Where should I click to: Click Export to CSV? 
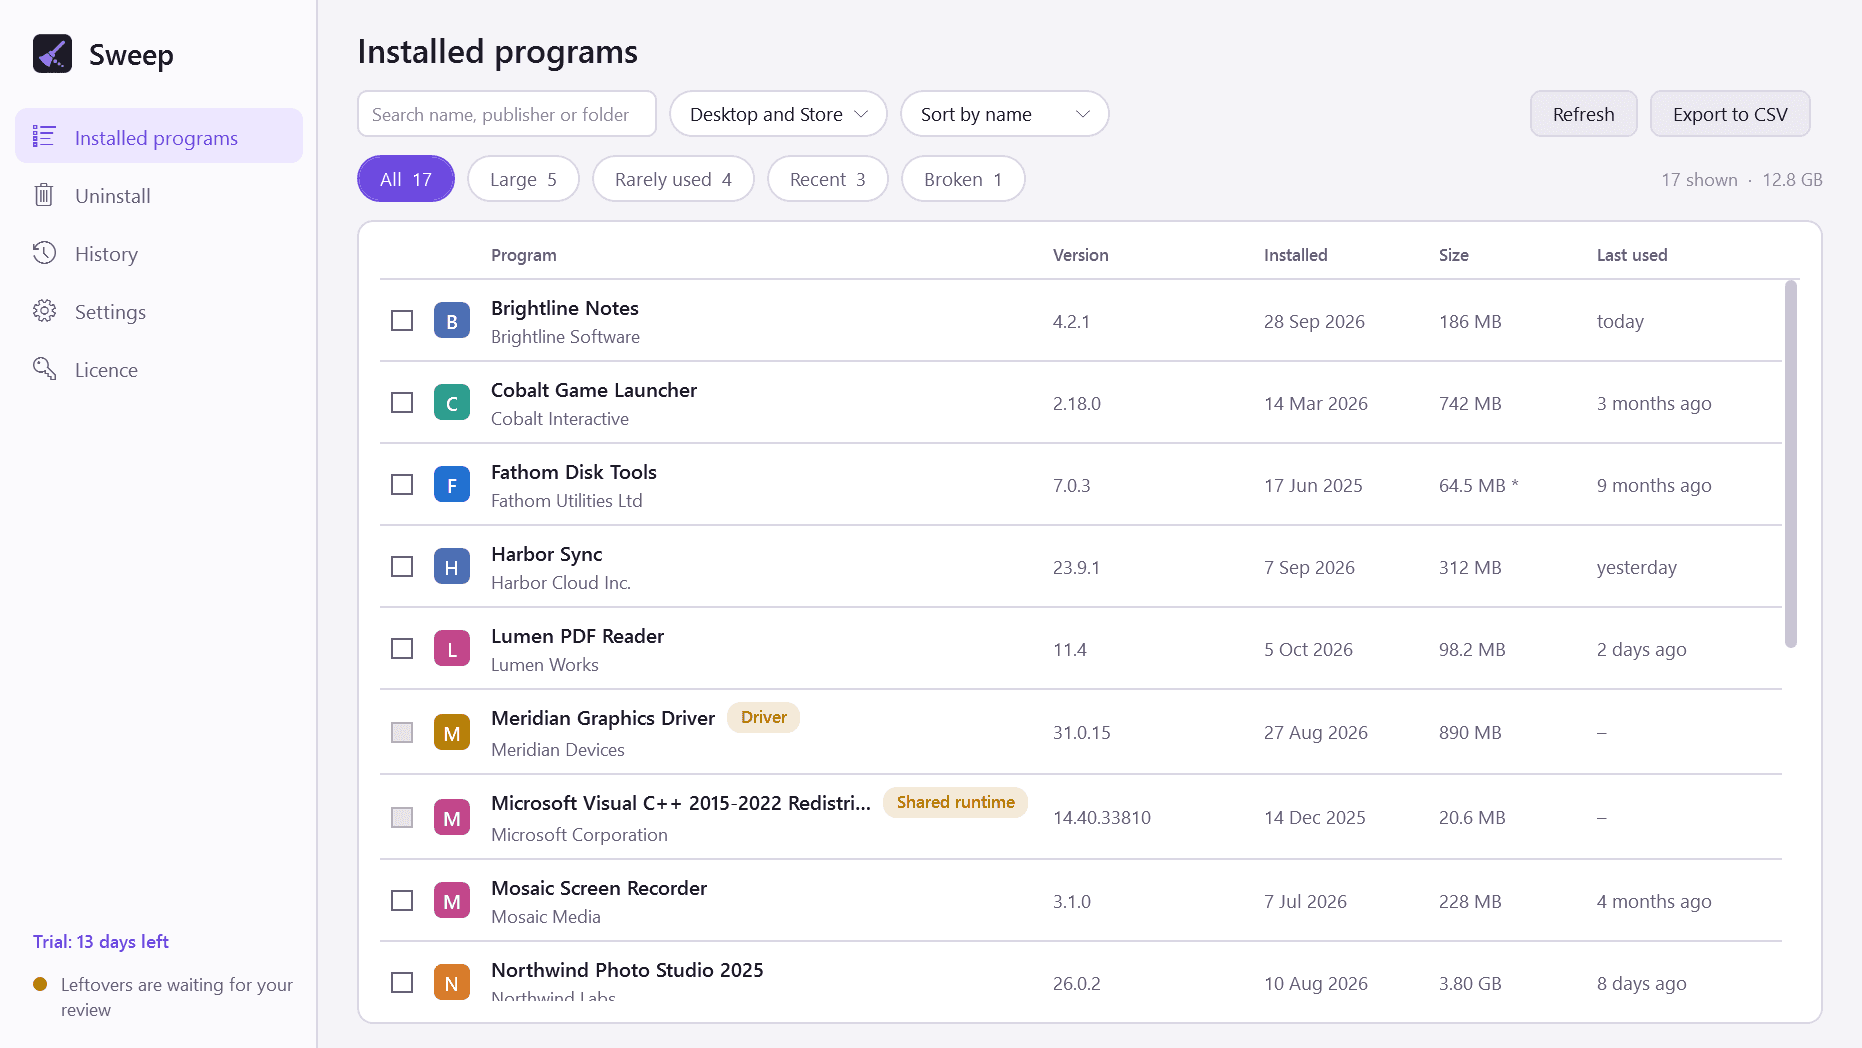pyautogui.click(x=1729, y=114)
